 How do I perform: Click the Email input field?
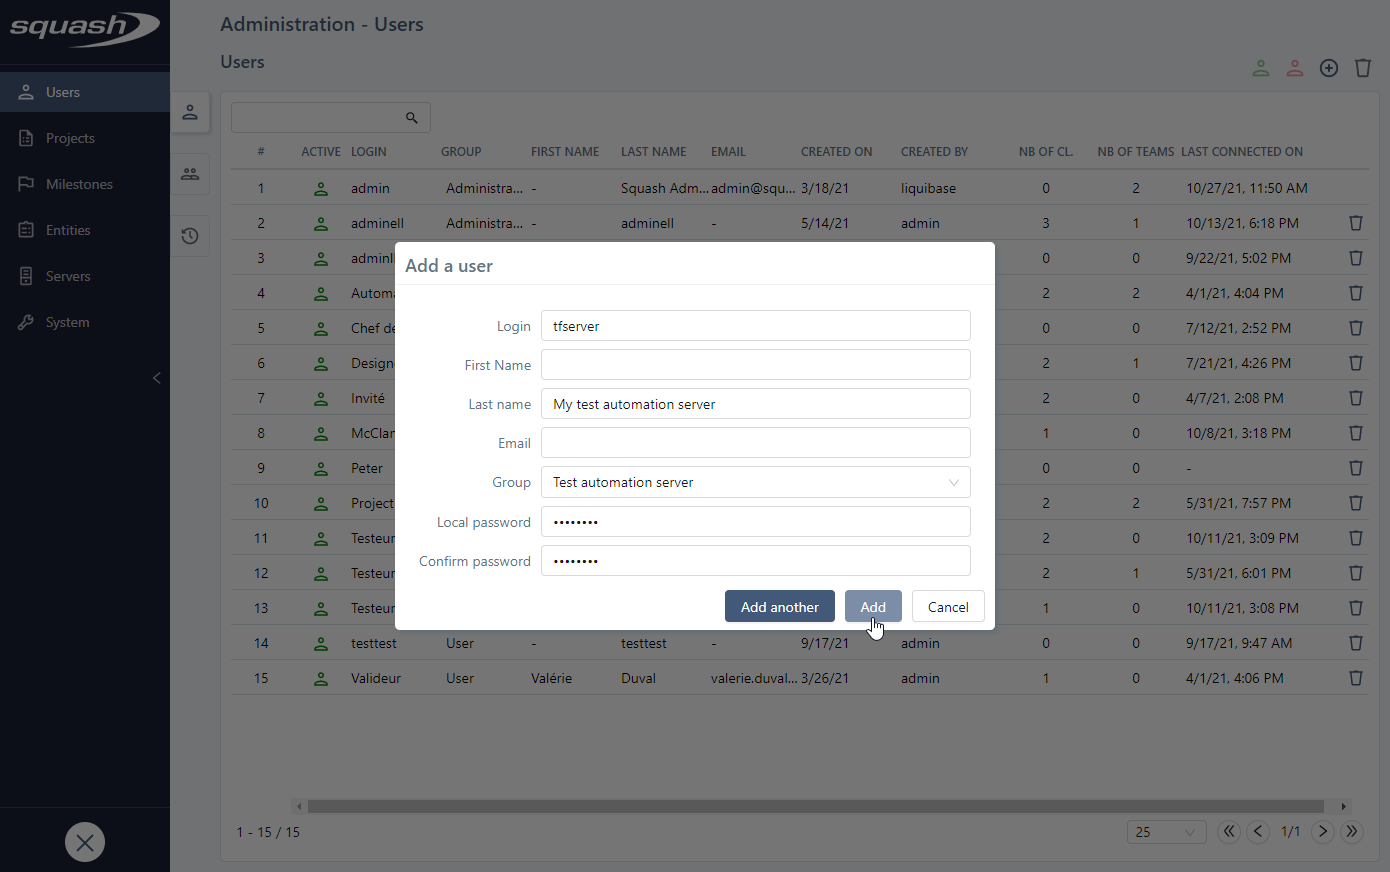pos(755,443)
